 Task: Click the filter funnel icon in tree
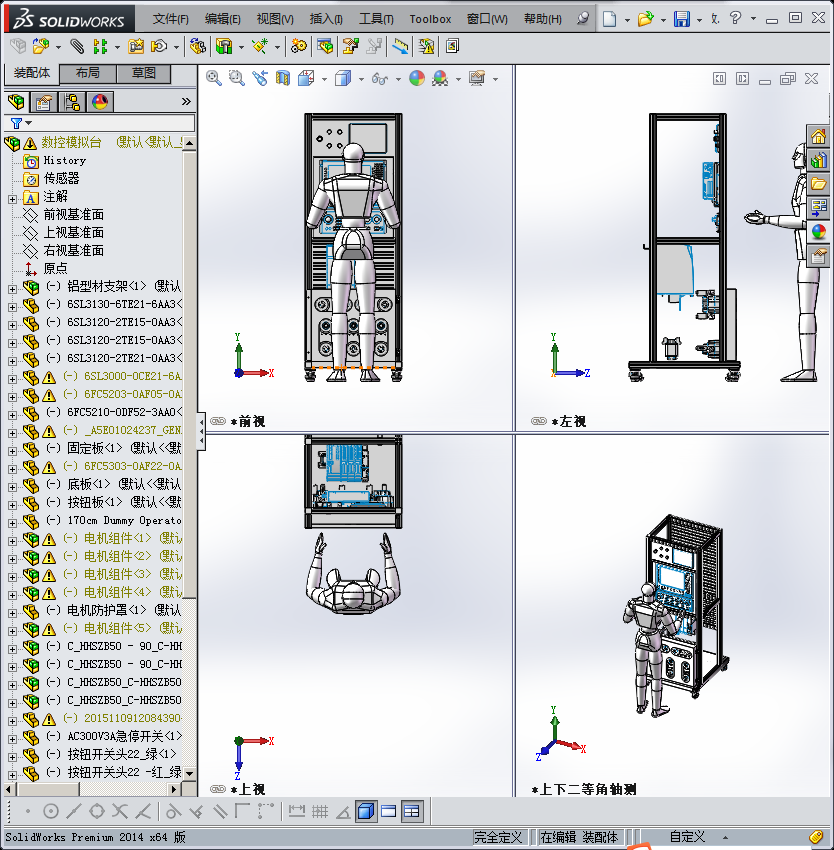click(16, 124)
